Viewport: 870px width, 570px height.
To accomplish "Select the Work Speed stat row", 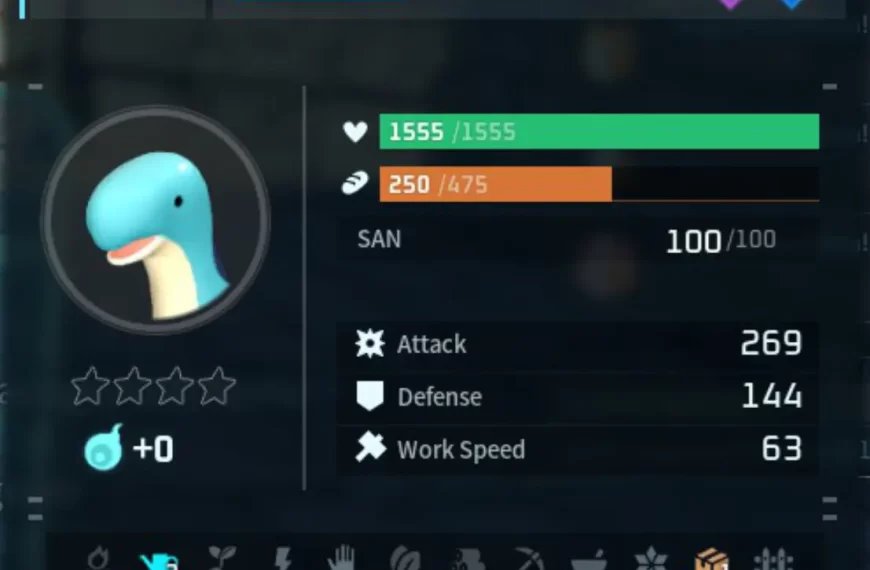I will click(x=578, y=449).
